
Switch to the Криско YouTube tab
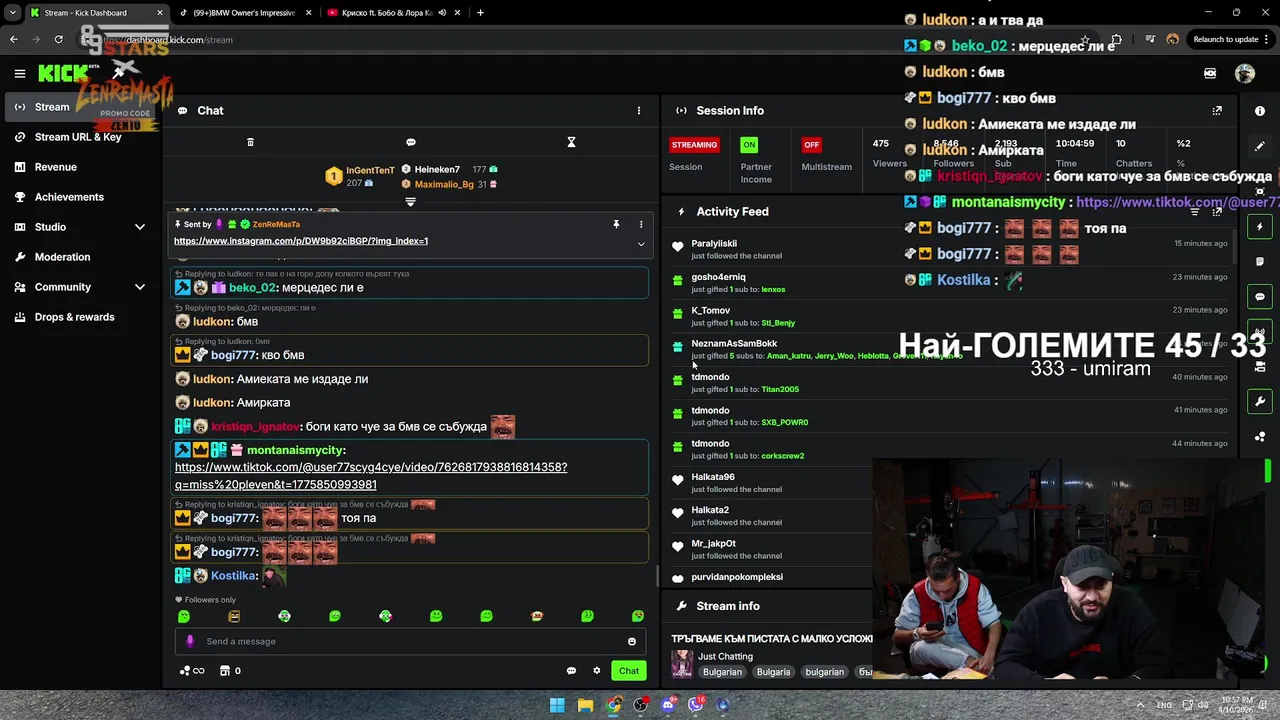[x=395, y=13]
